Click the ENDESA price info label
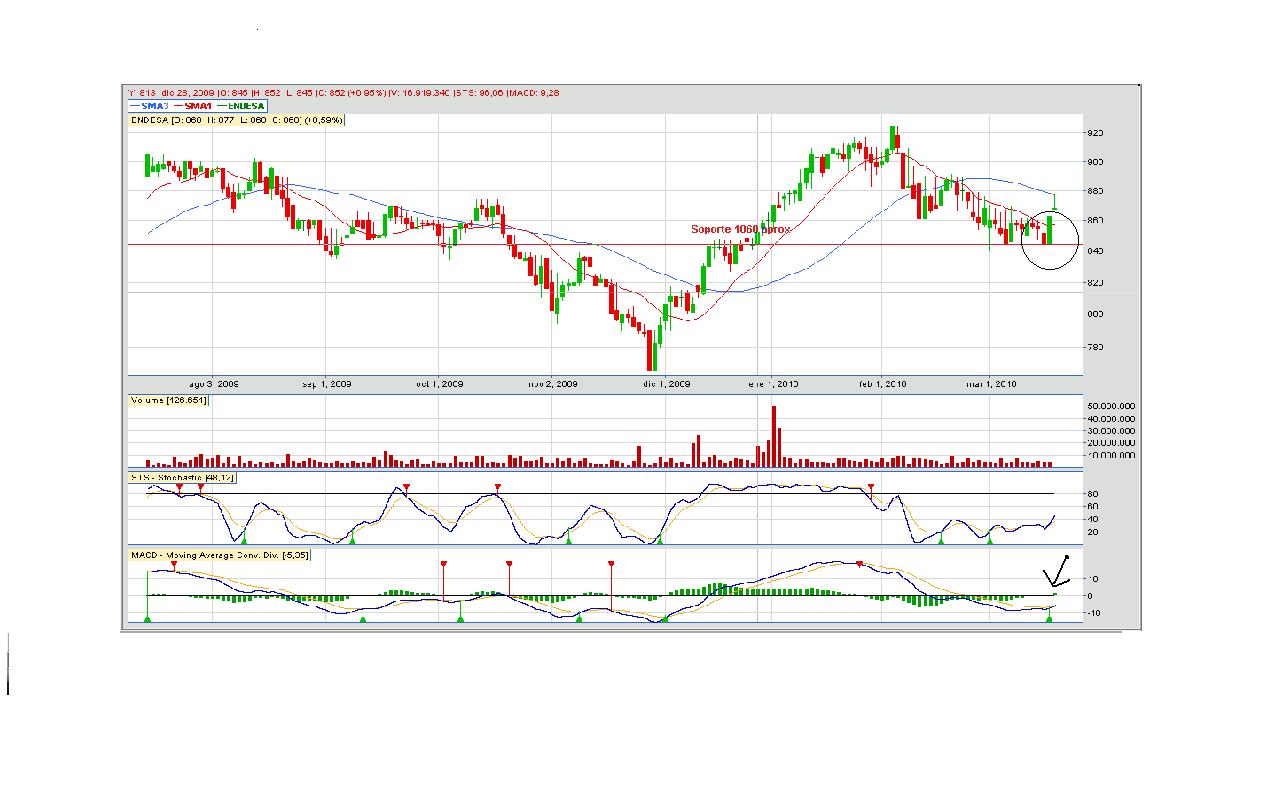 (x=237, y=120)
